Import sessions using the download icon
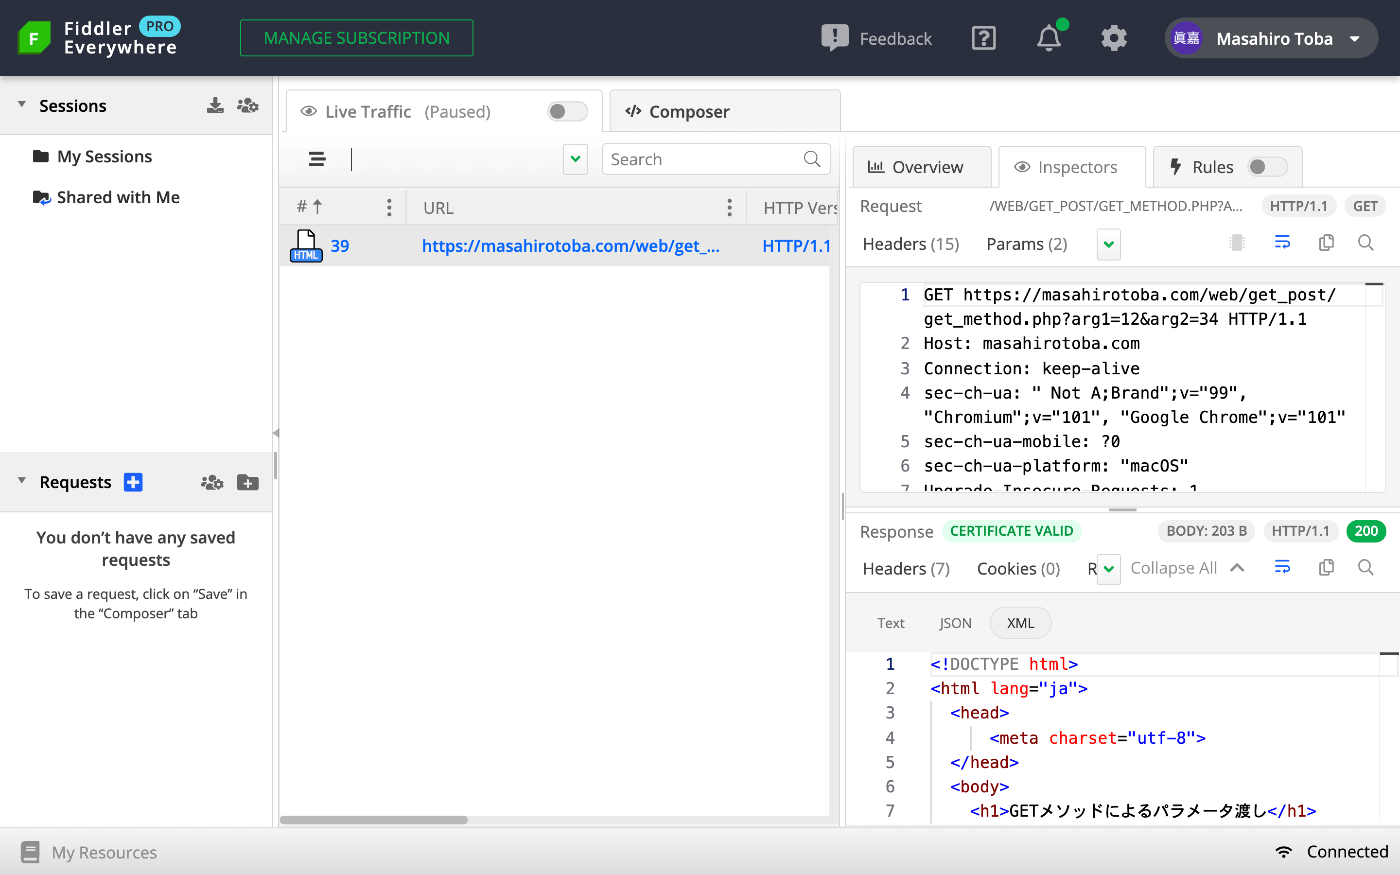Screen dimensions: 1400x875 pos(215,105)
